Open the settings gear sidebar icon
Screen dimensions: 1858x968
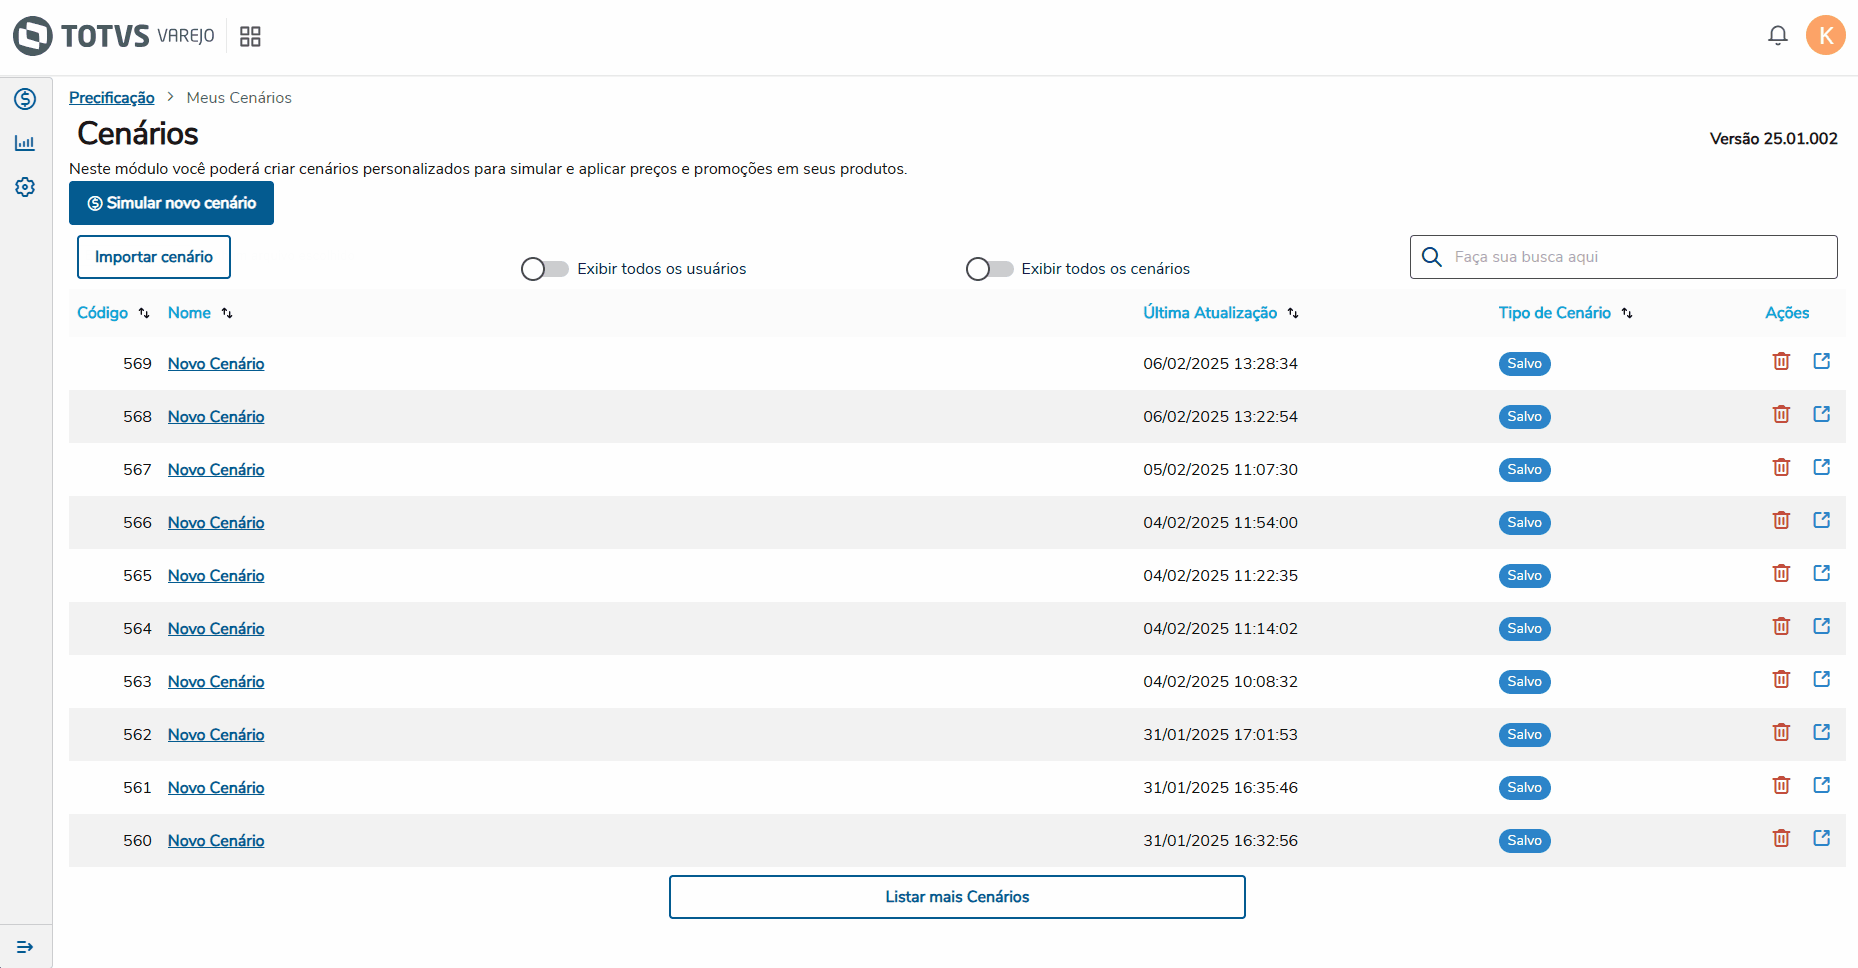coord(25,187)
